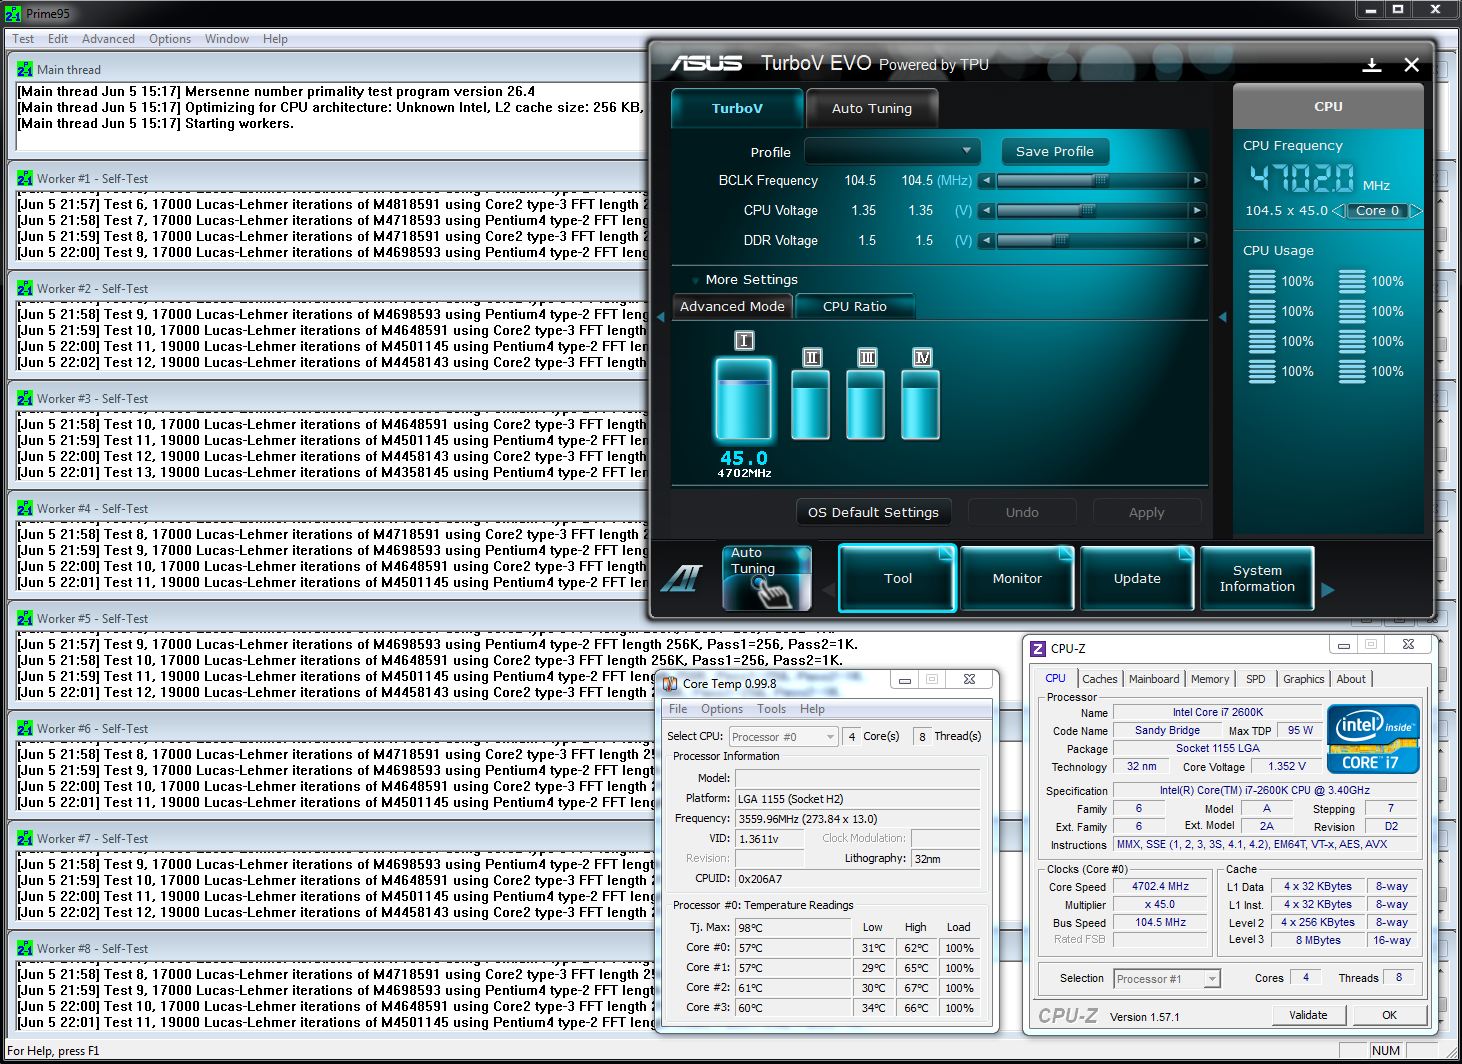Click BCLK Frequency increase arrow
This screenshot has width=1462, height=1064.
tap(1197, 181)
